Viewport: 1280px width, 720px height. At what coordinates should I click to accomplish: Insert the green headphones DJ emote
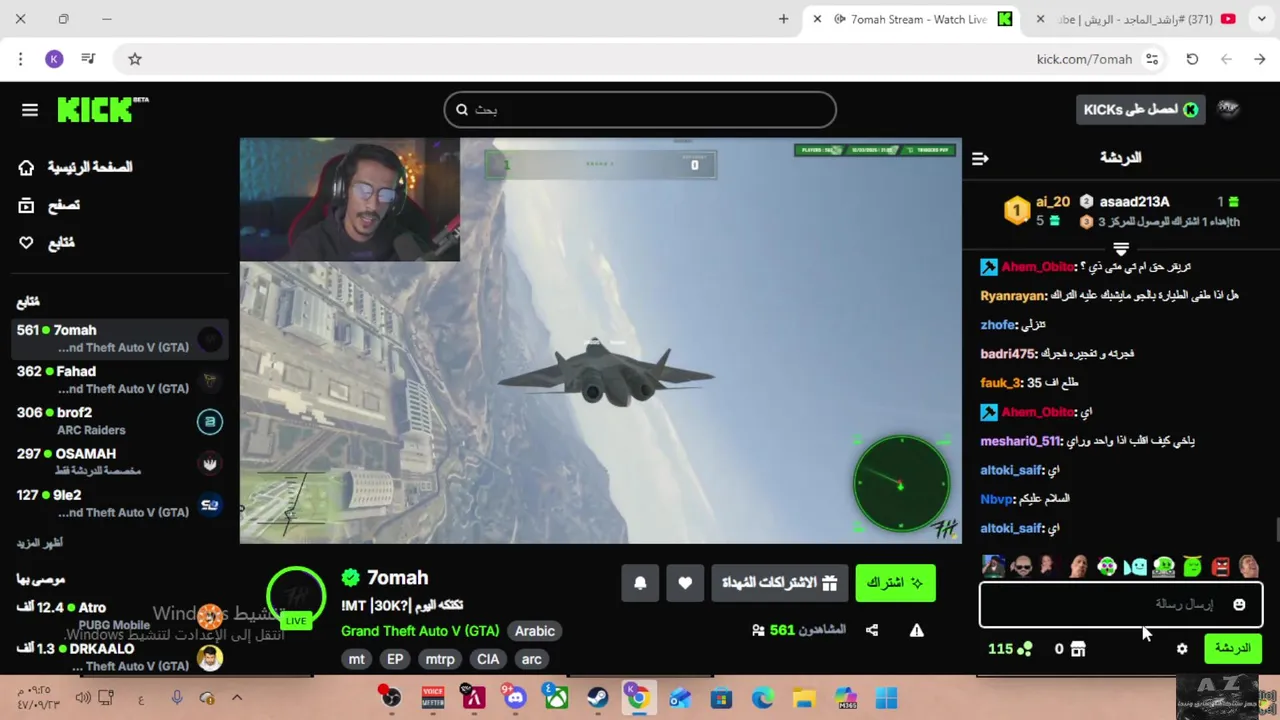point(1164,567)
